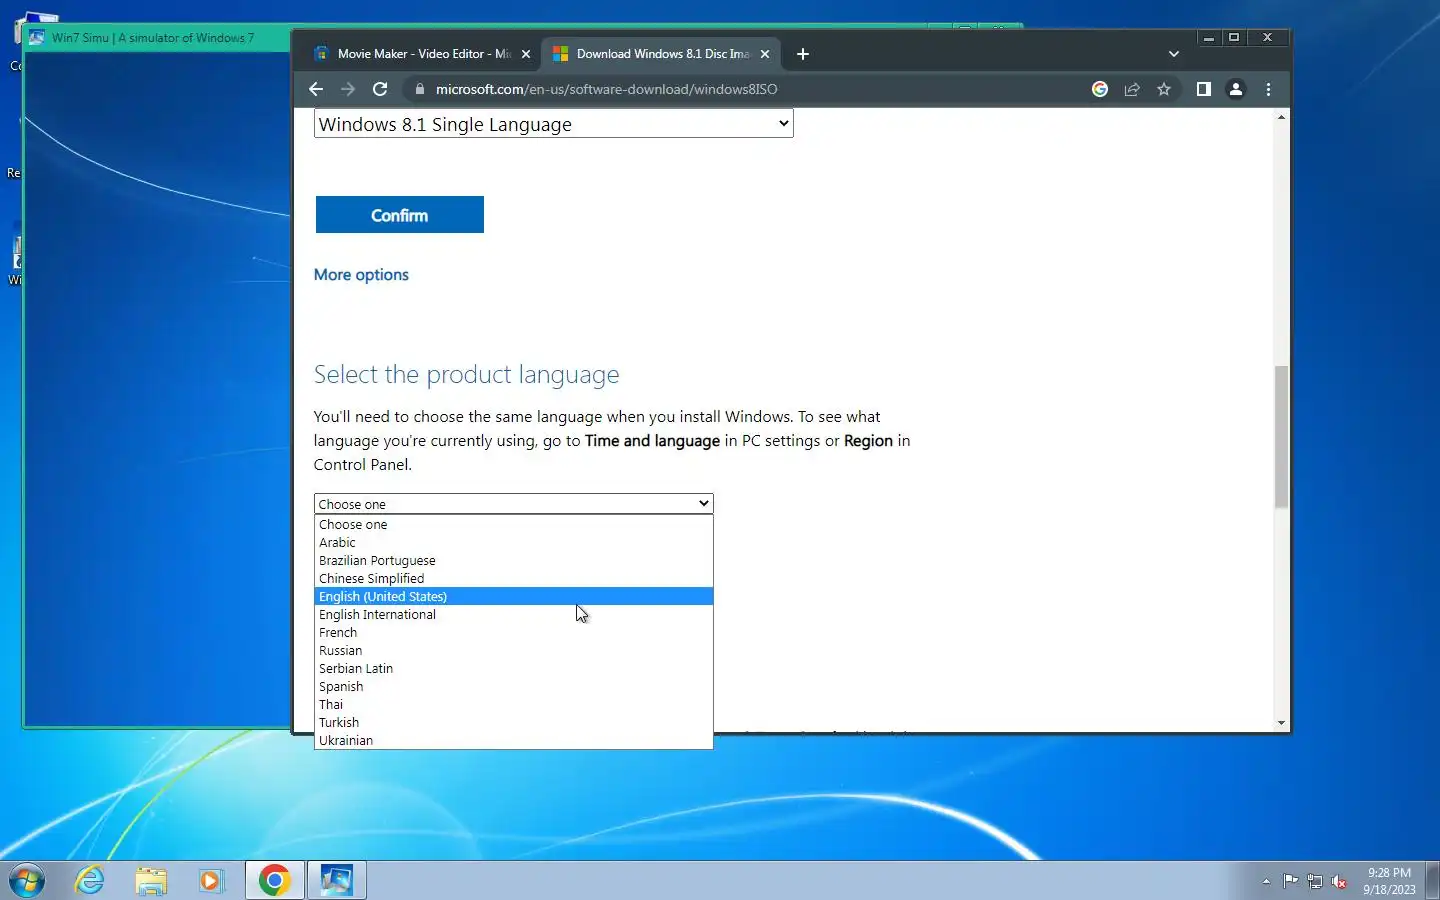Image resolution: width=1440 pixels, height=900 pixels.
Task: Focus the Win7 Simu window title bar
Action: [157, 38]
